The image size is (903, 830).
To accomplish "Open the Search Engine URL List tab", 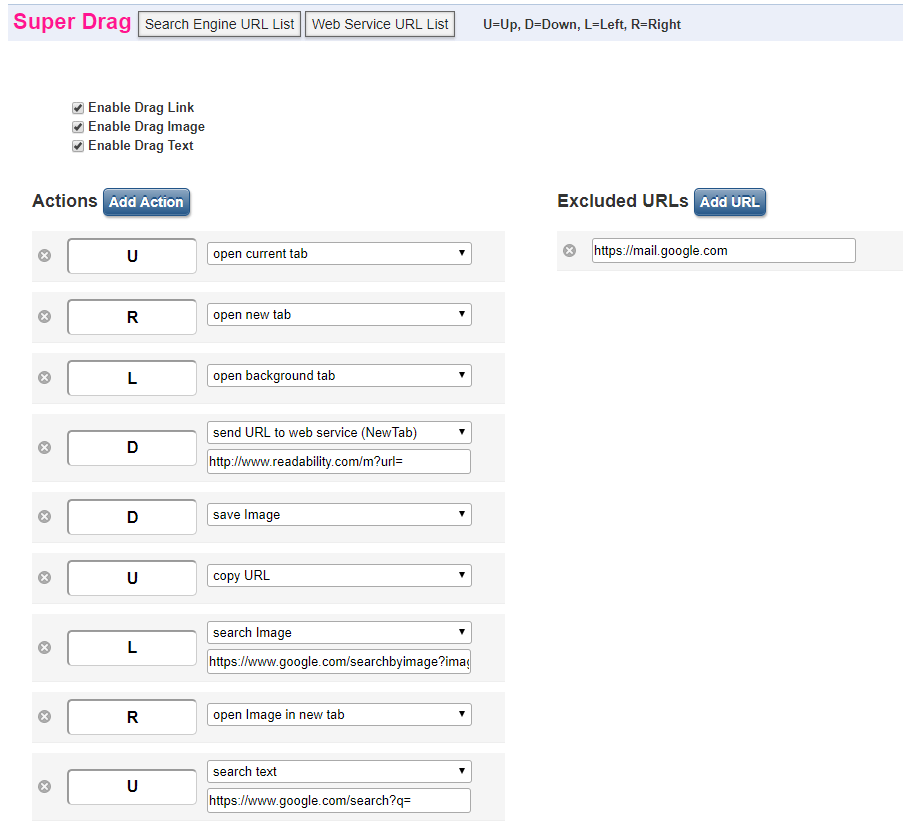I will (219, 24).
